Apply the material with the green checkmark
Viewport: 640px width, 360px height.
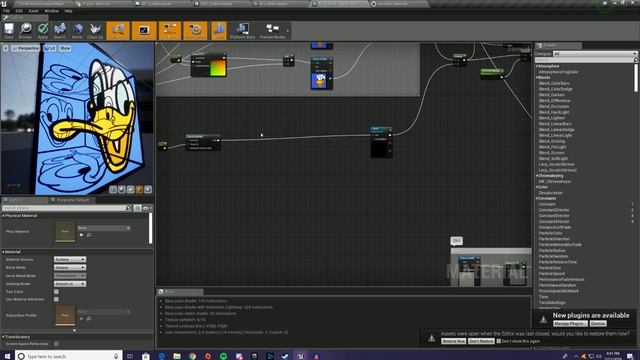pyautogui.click(x=42, y=31)
